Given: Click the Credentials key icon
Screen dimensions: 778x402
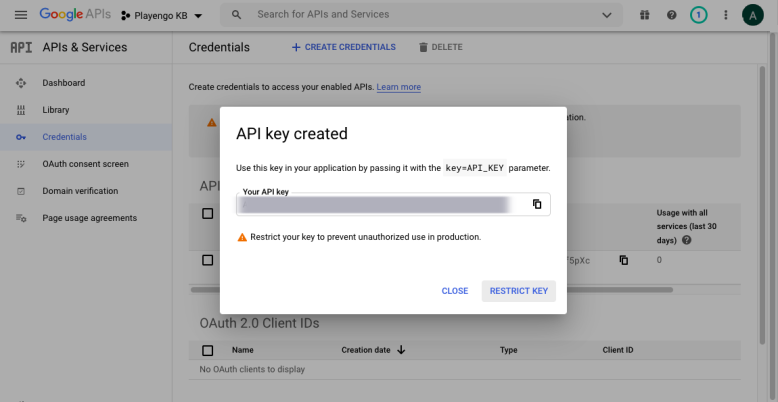Looking at the screenshot, I should pos(21,137).
